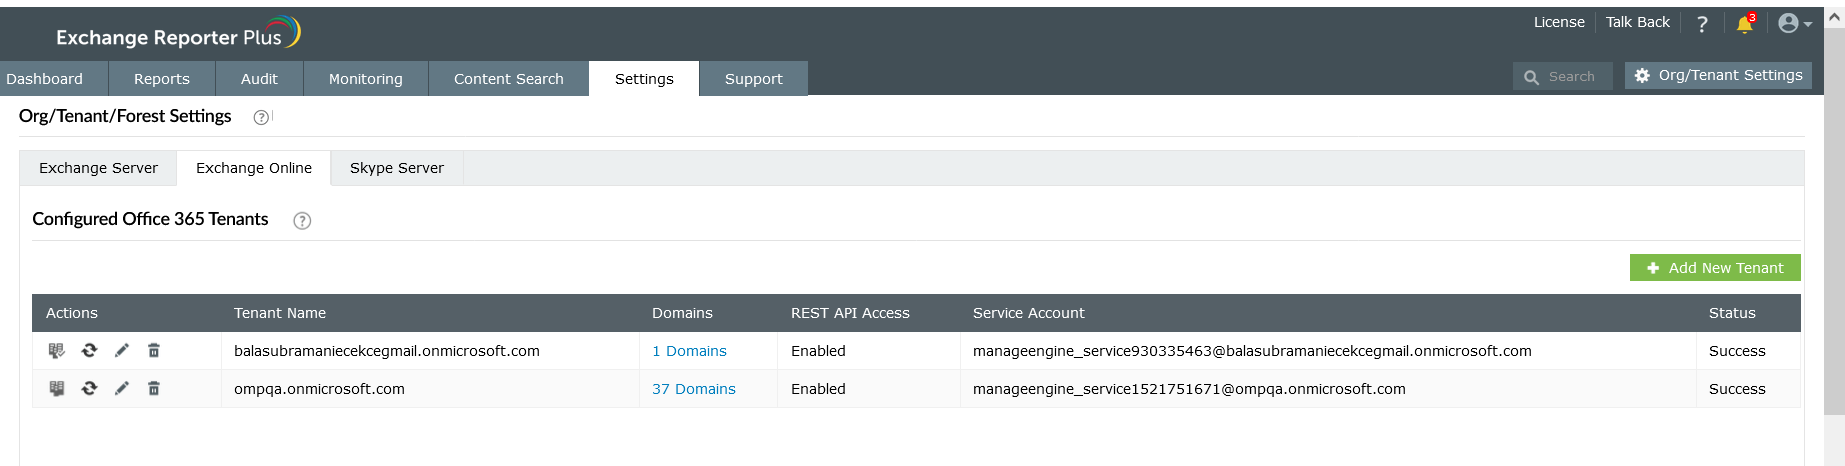The image size is (1845, 466).
Task: Click the scrollbar up arrow
Action: [1834, 17]
